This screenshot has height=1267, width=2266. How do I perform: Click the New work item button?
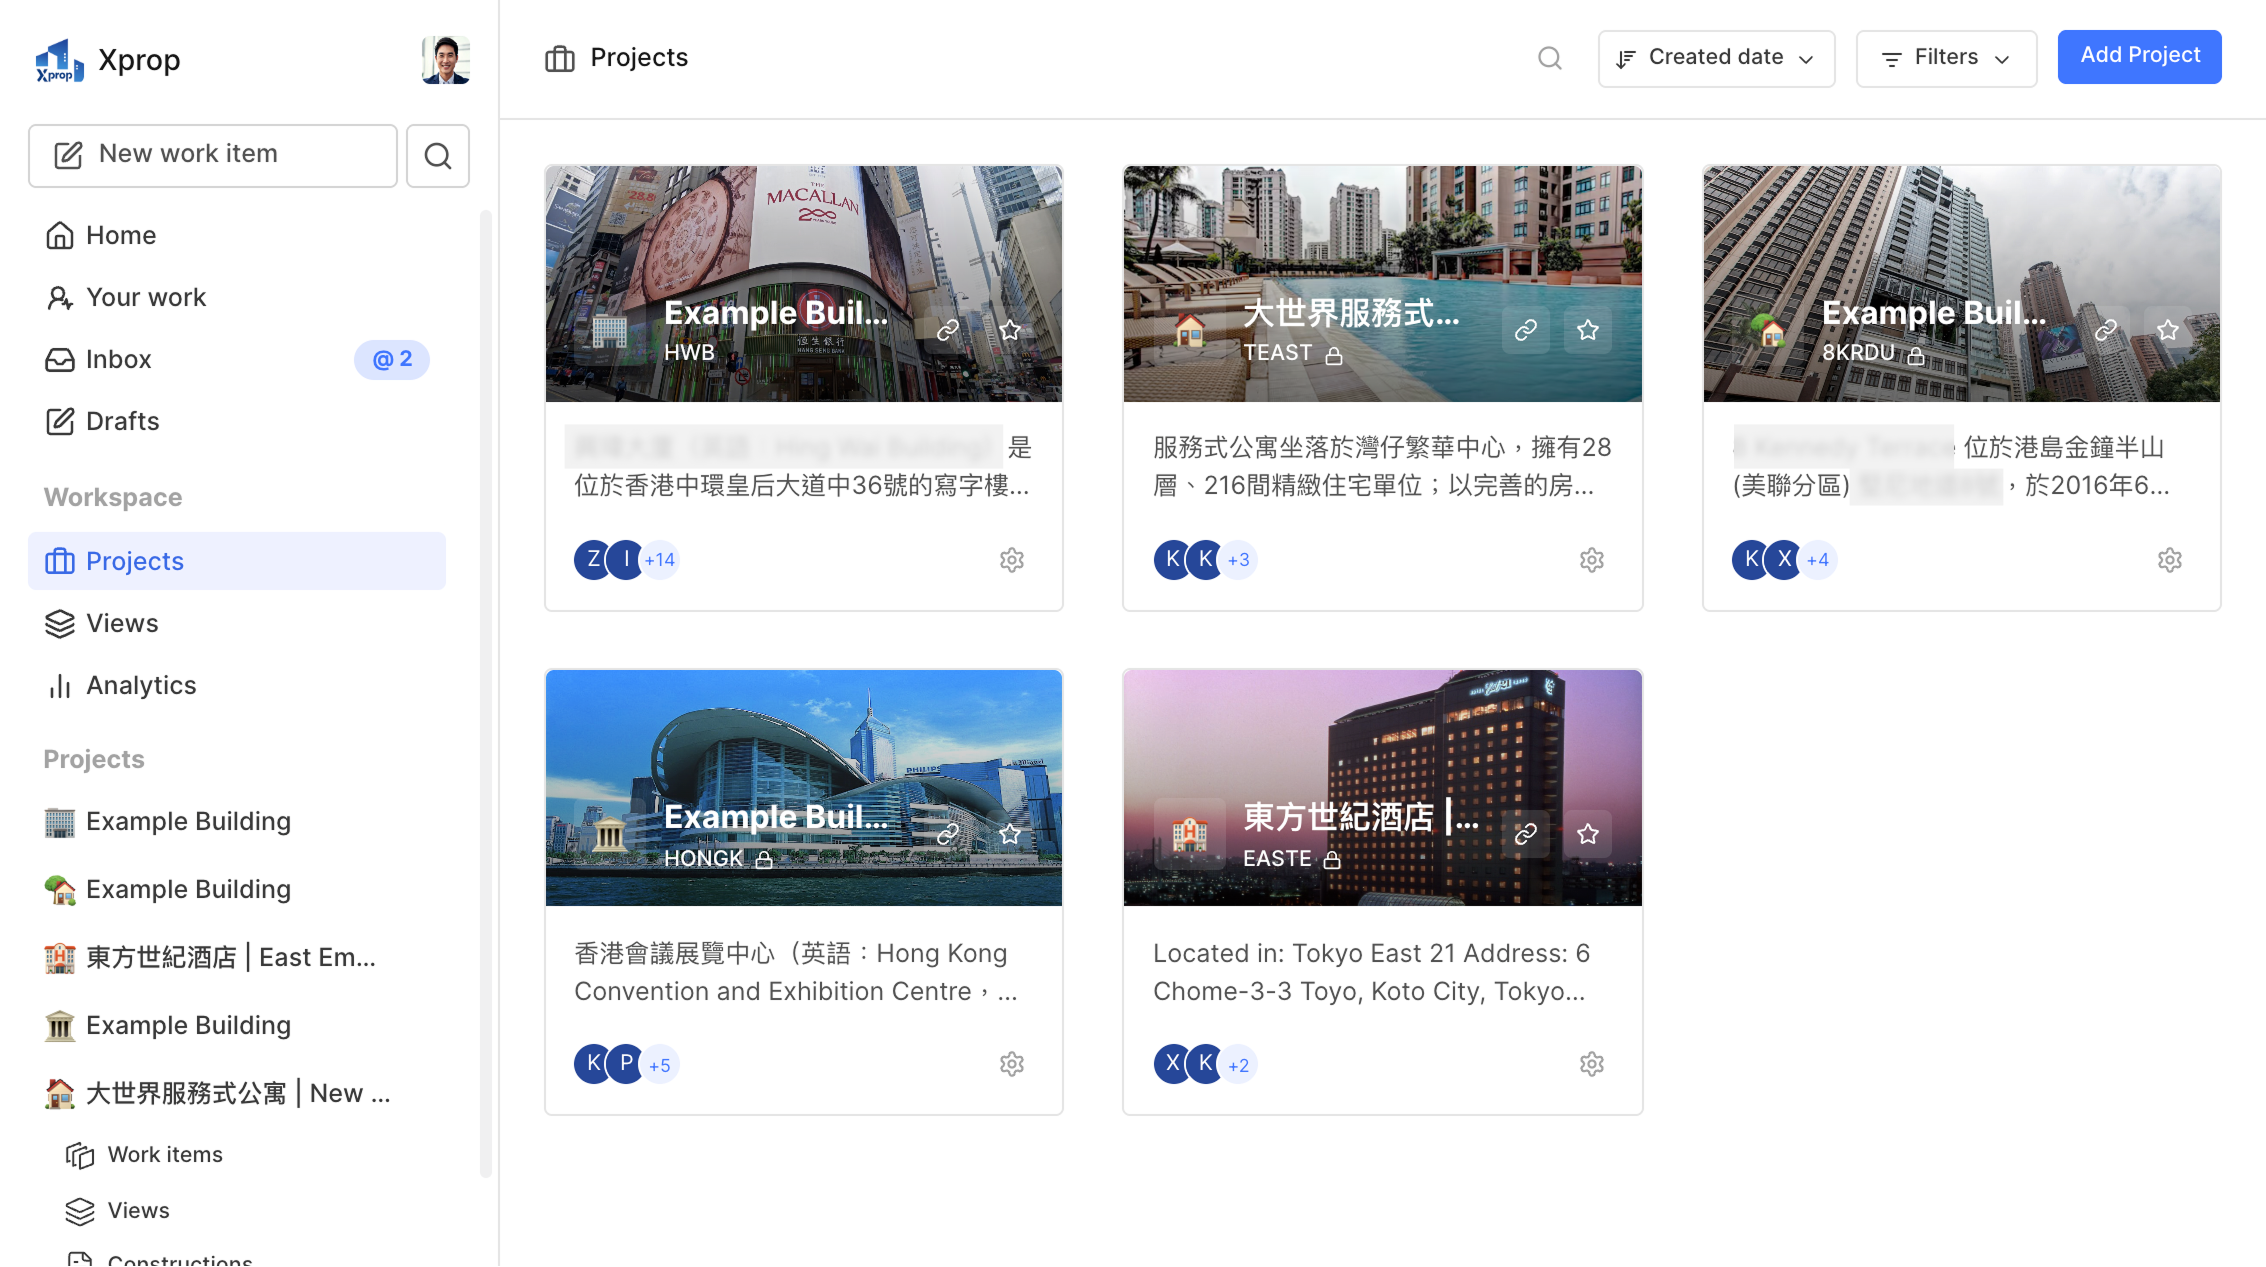[213, 155]
